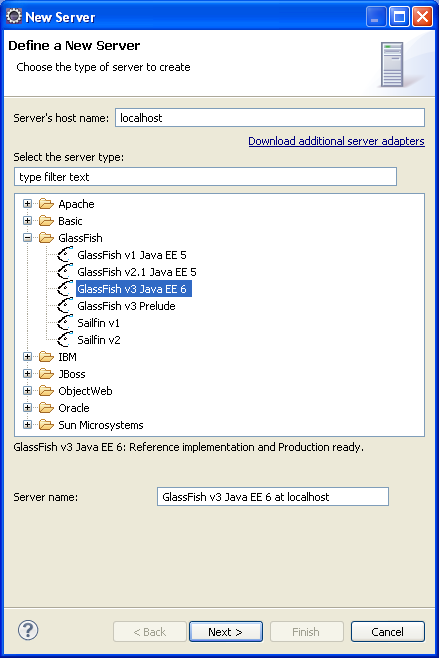This screenshot has height=658, width=439.
Task: Click the Sailfin v2 fish icon
Action: (65, 340)
